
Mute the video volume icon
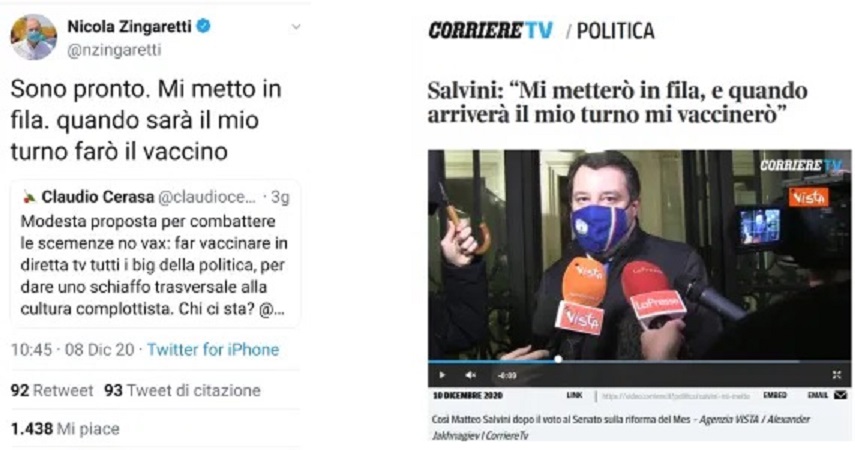[x=471, y=375]
